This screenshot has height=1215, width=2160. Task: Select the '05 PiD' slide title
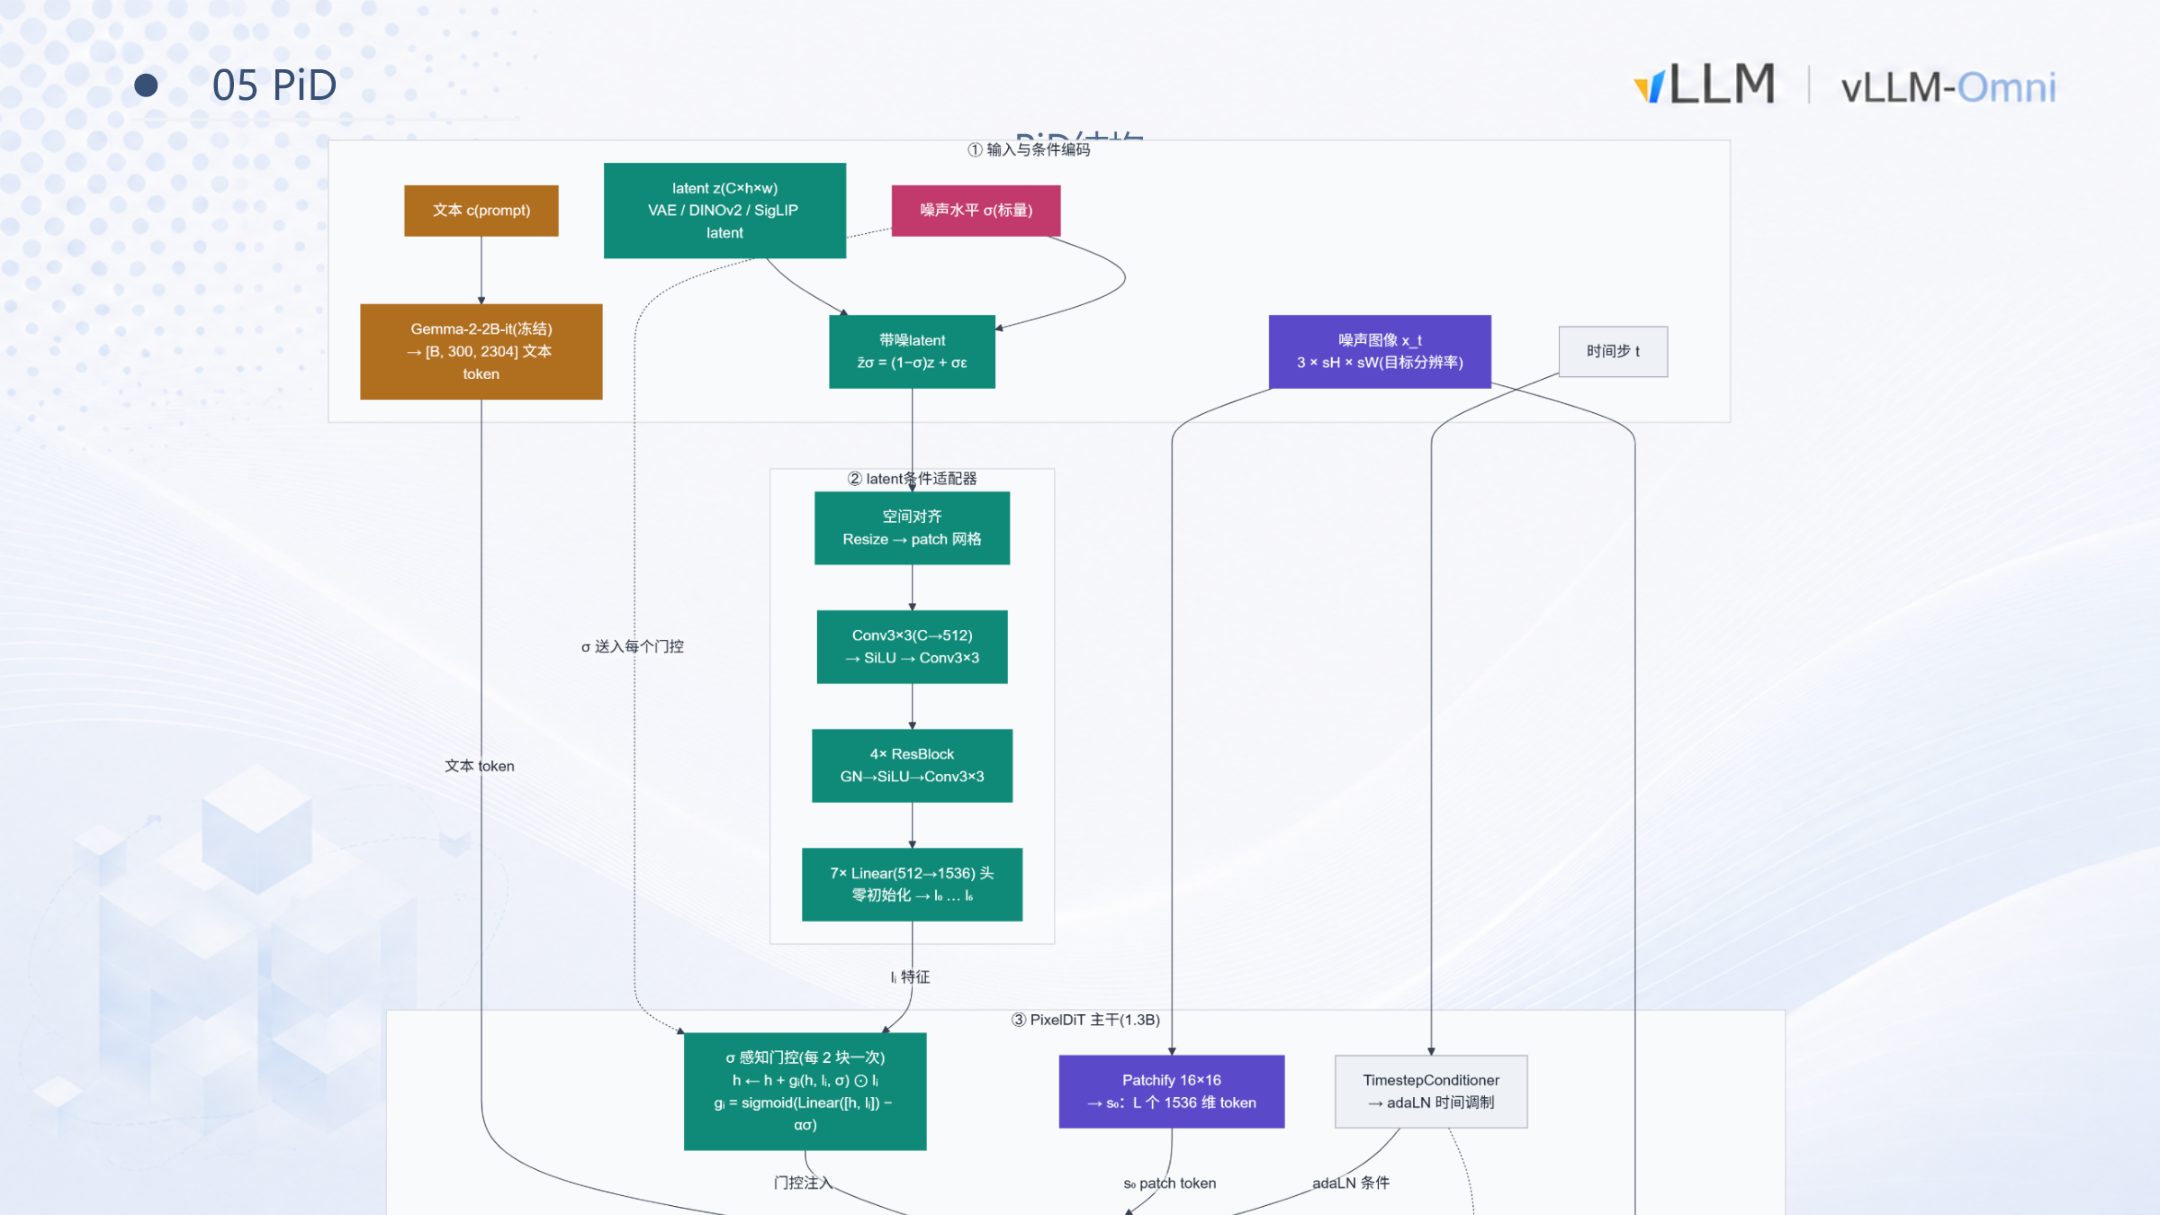tap(274, 85)
